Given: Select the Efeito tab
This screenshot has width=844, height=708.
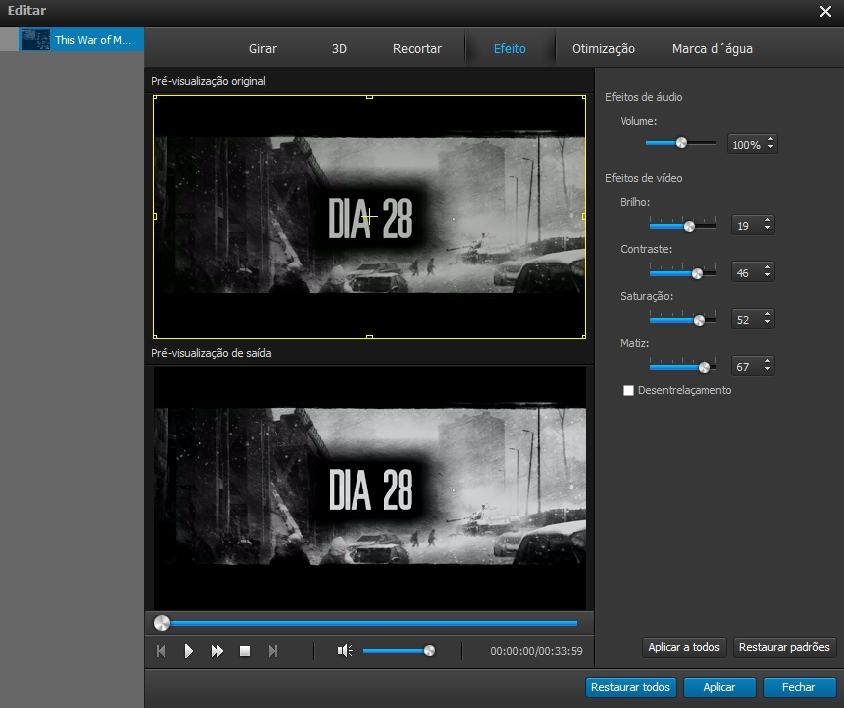Looking at the screenshot, I should click(x=510, y=48).
